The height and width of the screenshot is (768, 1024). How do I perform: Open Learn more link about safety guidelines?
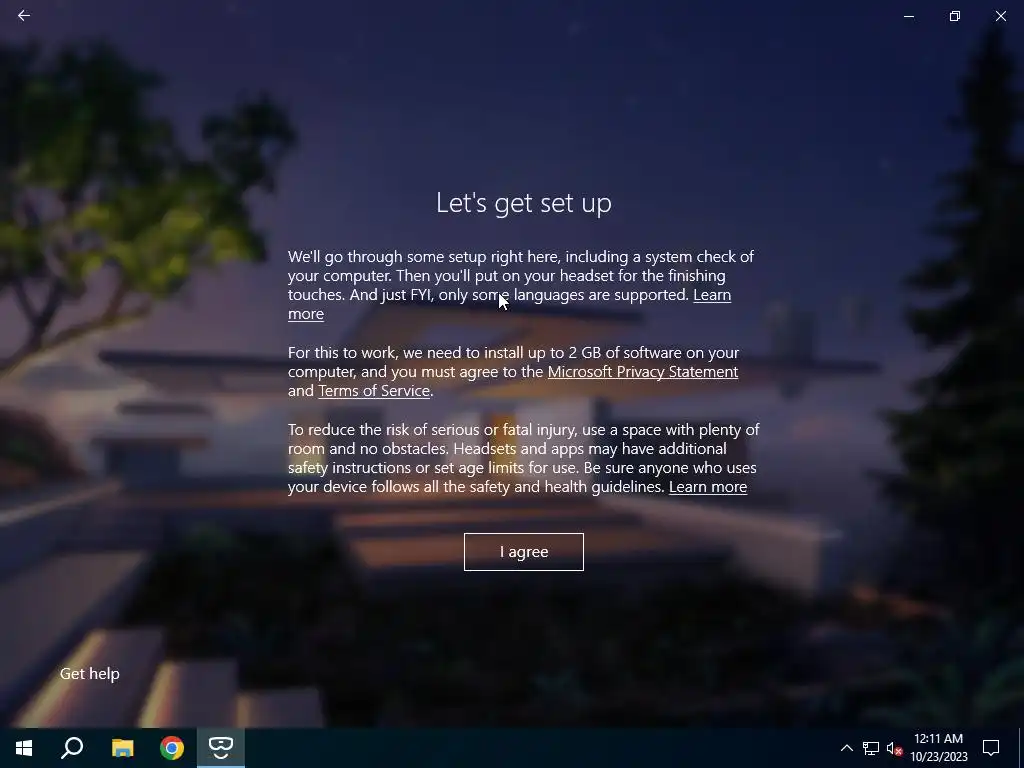click(708, 487)
